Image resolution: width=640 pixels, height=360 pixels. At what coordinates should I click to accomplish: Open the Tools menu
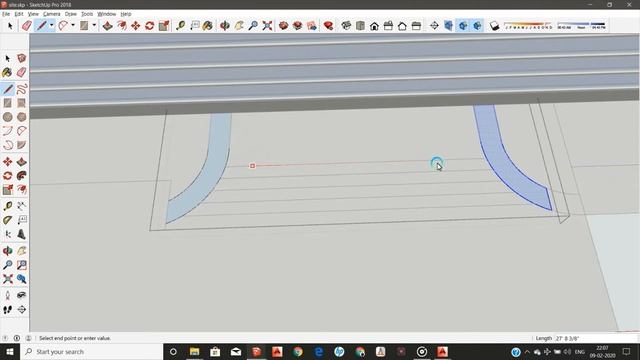point(87,14)
